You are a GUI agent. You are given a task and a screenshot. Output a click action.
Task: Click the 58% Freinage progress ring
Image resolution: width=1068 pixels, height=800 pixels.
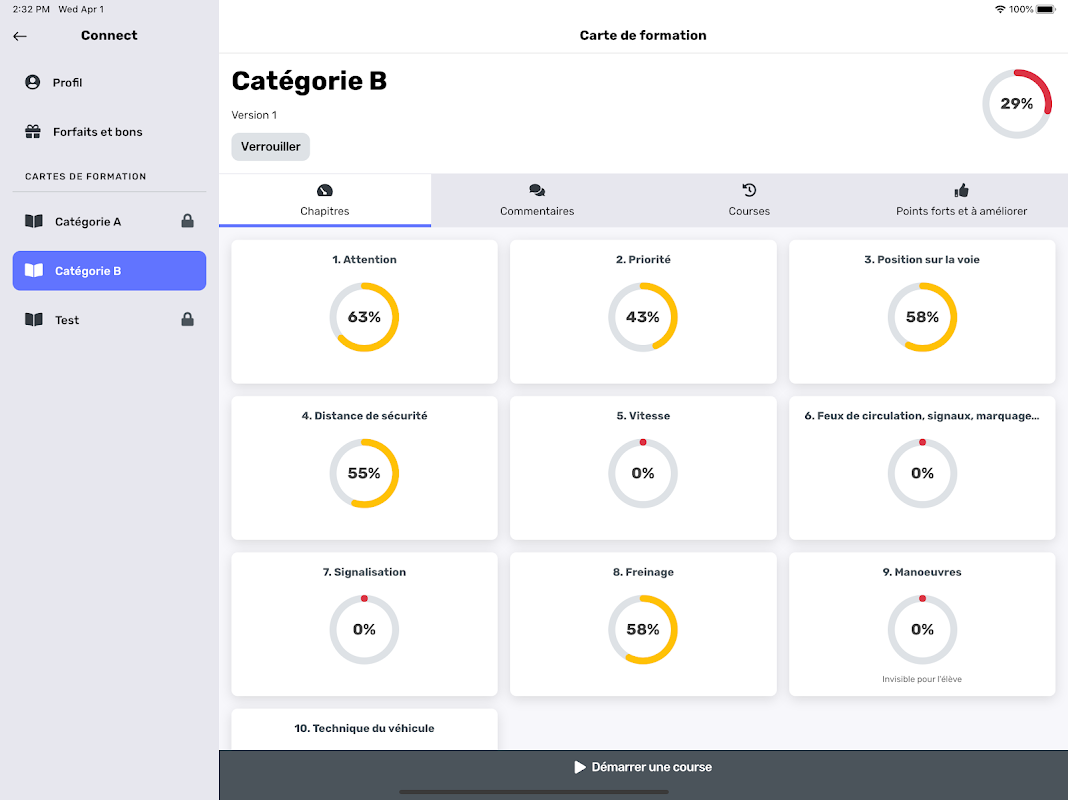(x=643, y=630)
